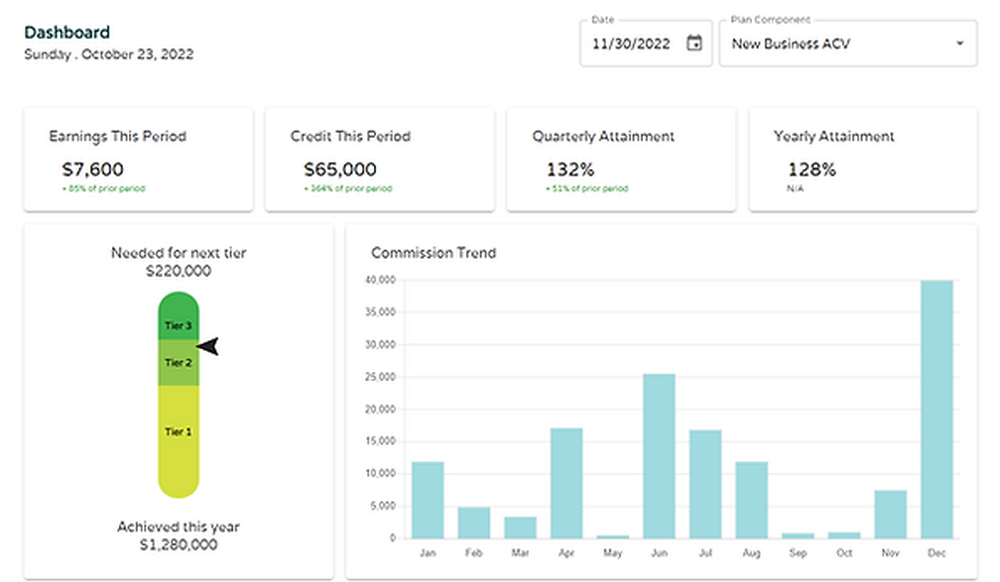Click the +51% of prior period text
This screenshot has height=582, width=1000.
pyautogui.click(x=587, y=189)
